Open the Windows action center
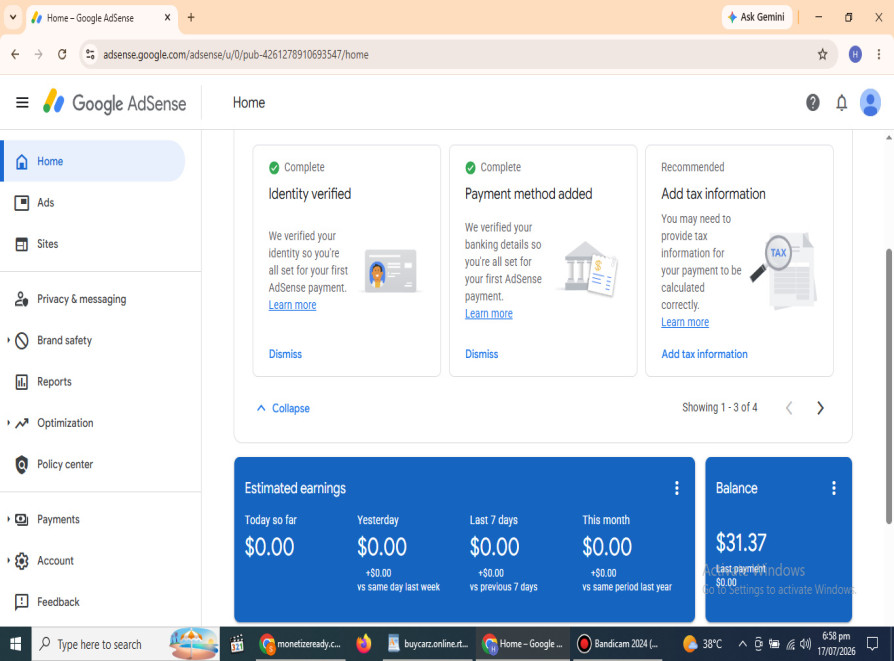This screenshot has height=661, width=894. [872, 644]
